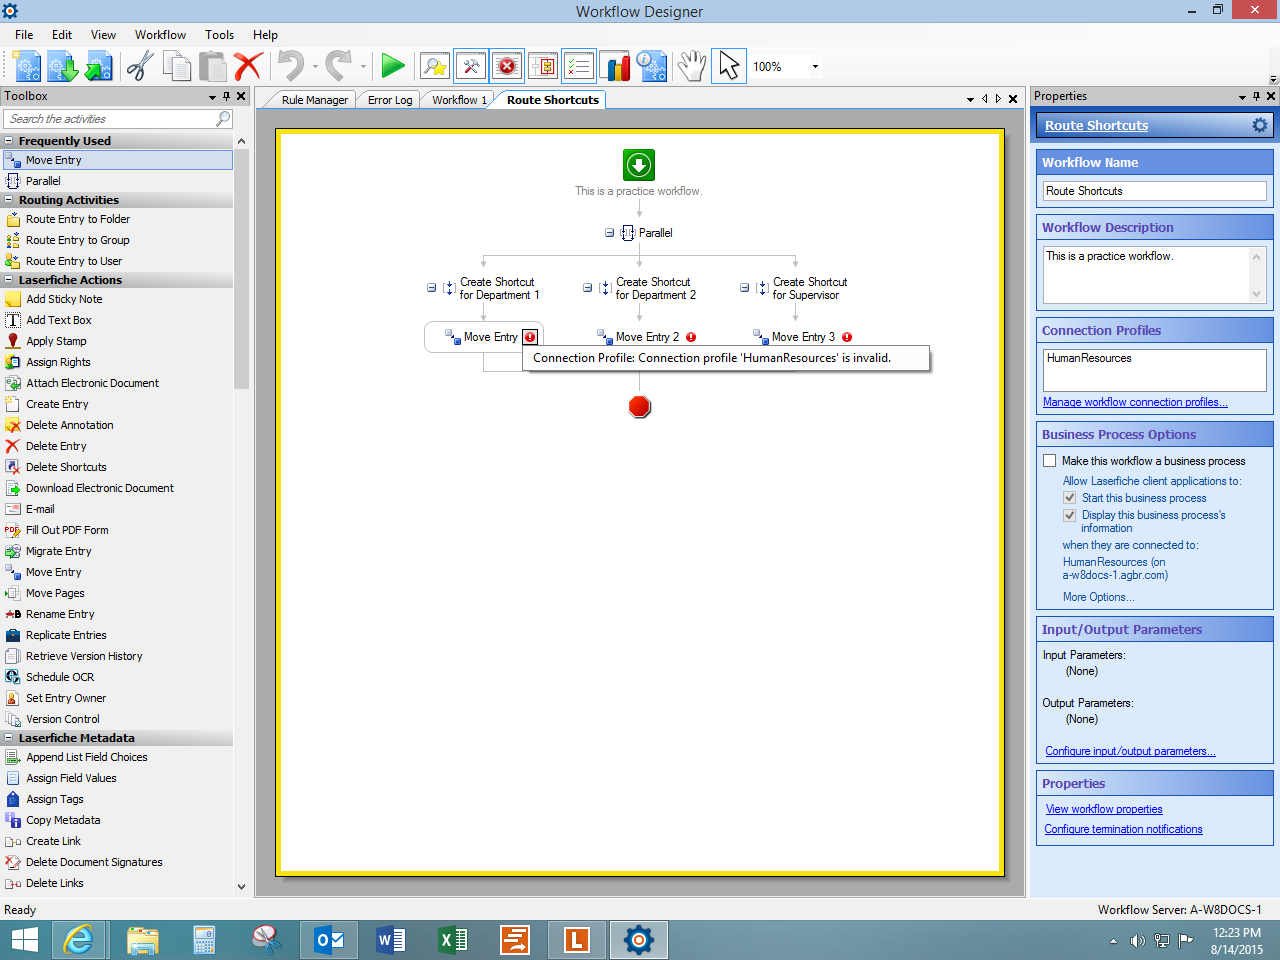Toggle auto-hide pin on the Properties panel

tap(1257, 96)
